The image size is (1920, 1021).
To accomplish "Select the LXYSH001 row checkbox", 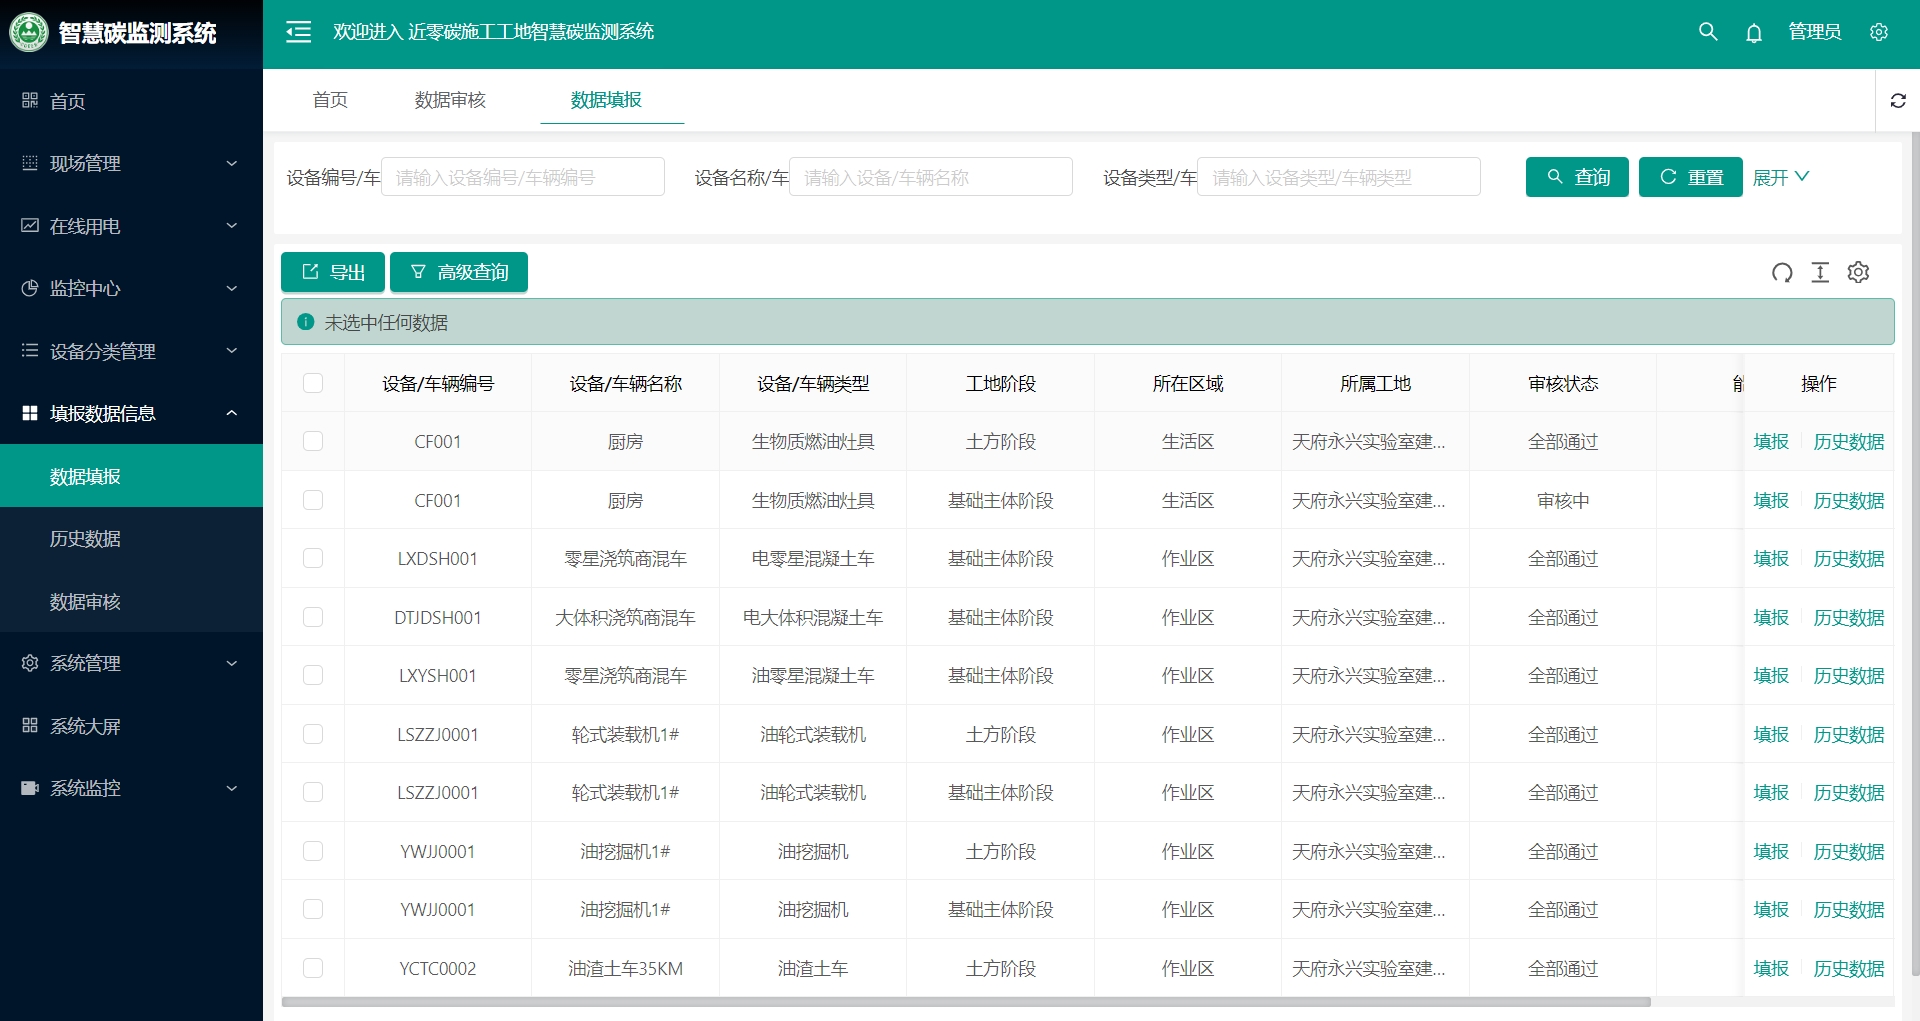I will coord(313,675).
